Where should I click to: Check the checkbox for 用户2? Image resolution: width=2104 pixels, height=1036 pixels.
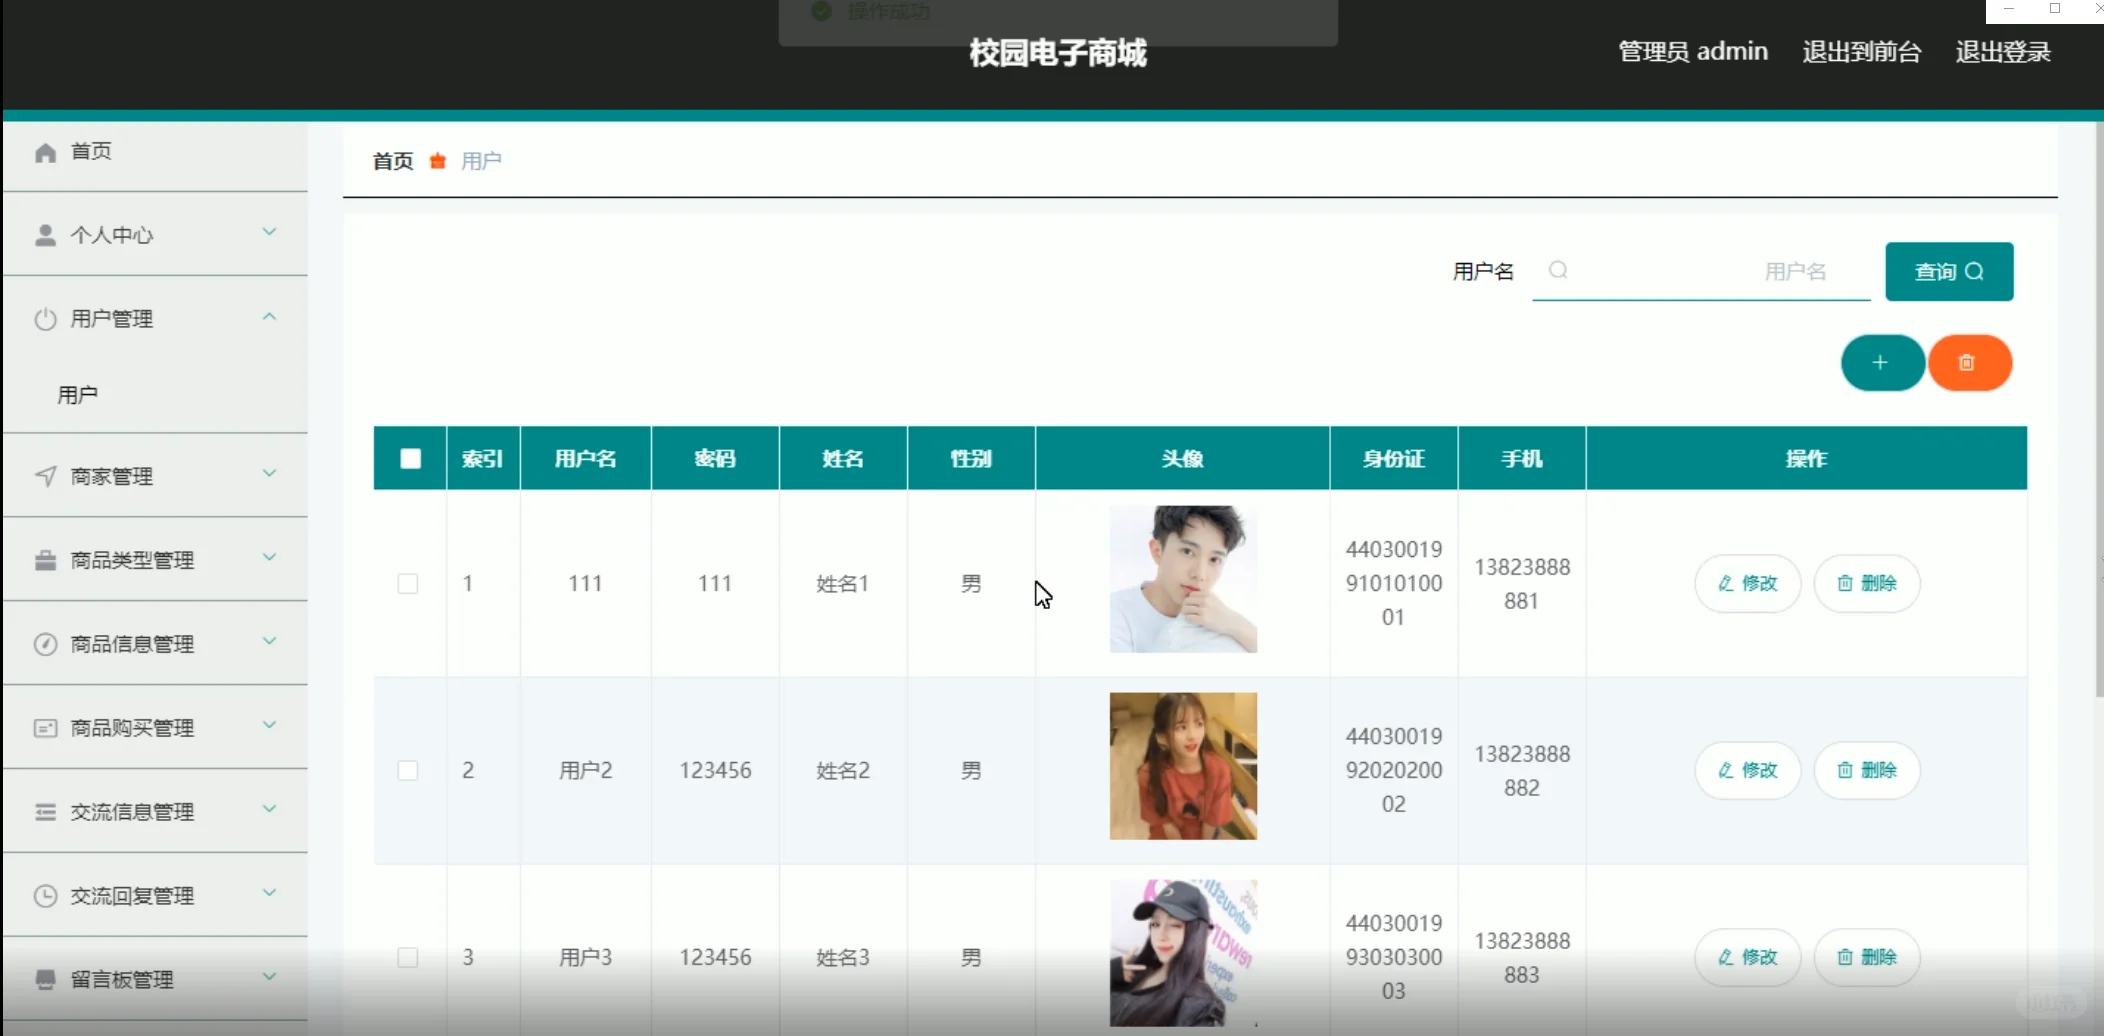pos(408,770)
